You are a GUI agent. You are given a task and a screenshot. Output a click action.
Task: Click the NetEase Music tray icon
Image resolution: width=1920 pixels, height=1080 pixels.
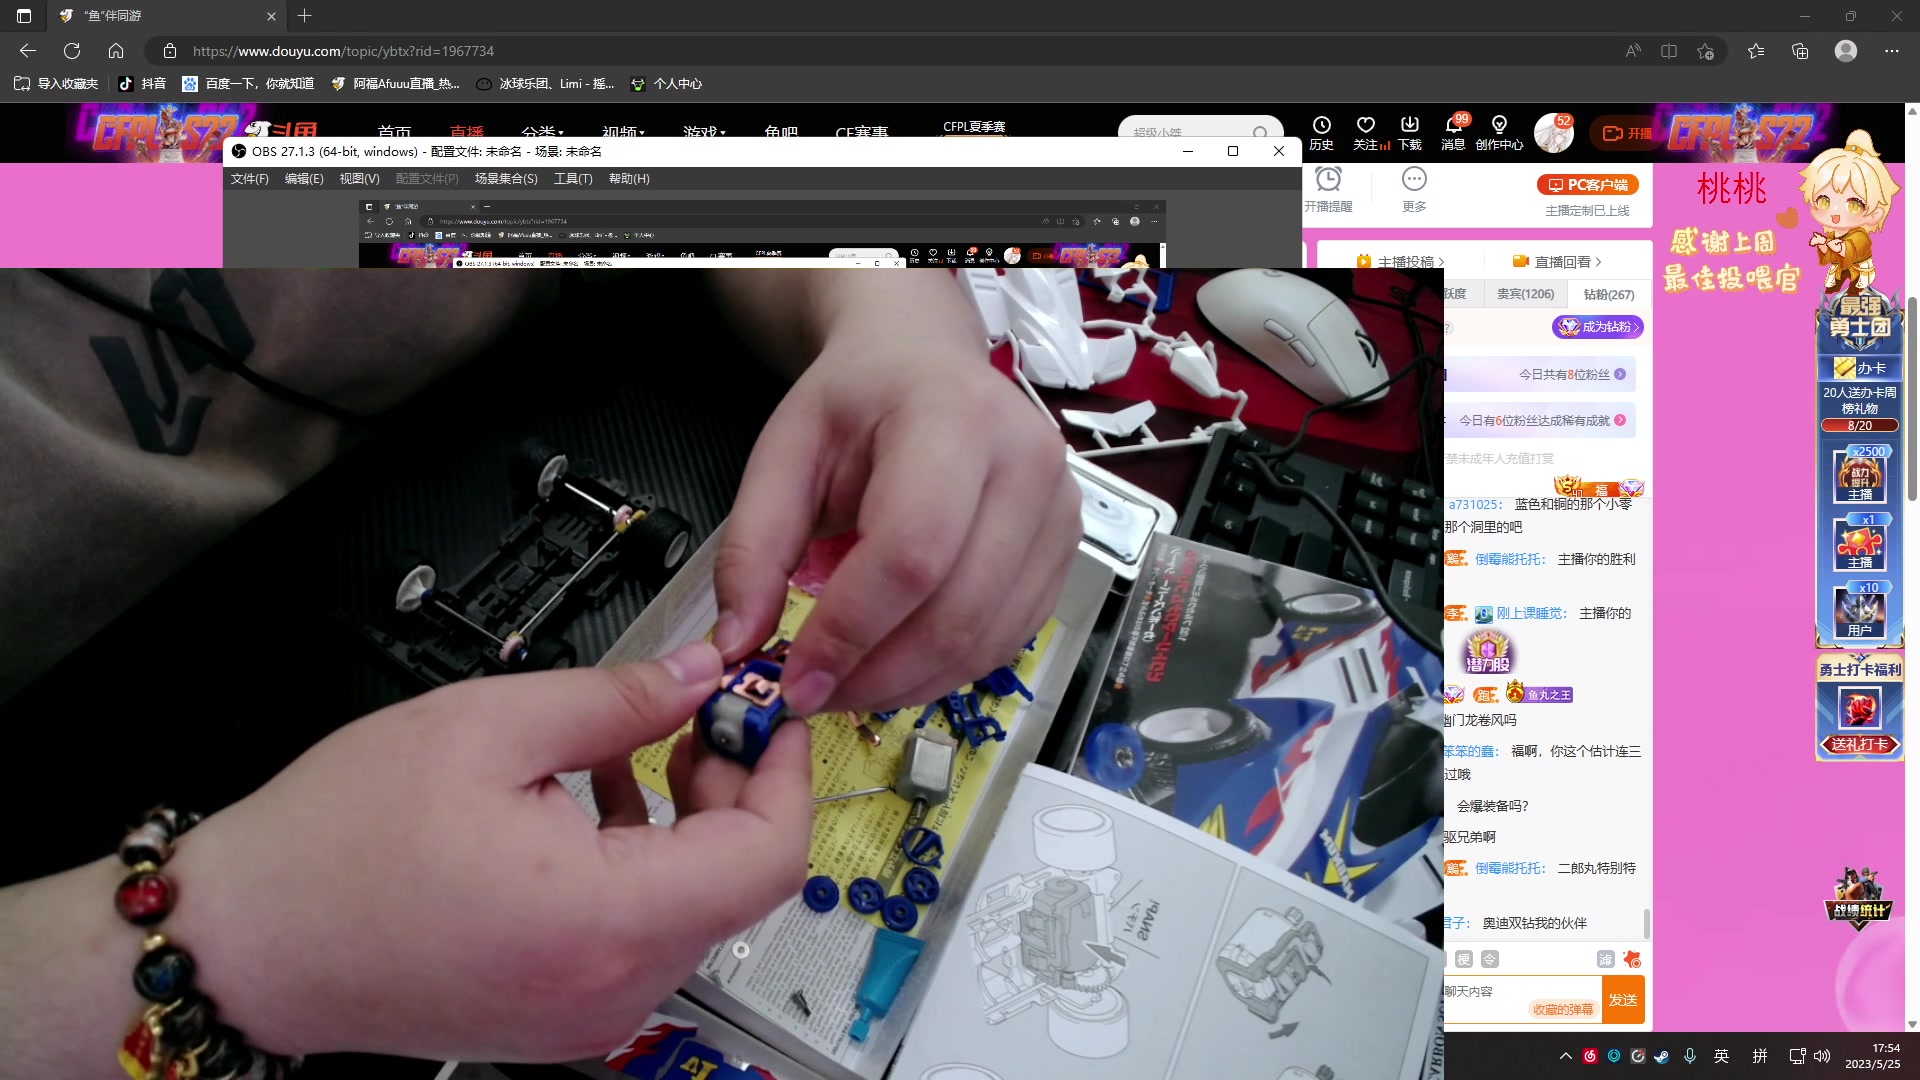point(1590,1056)
